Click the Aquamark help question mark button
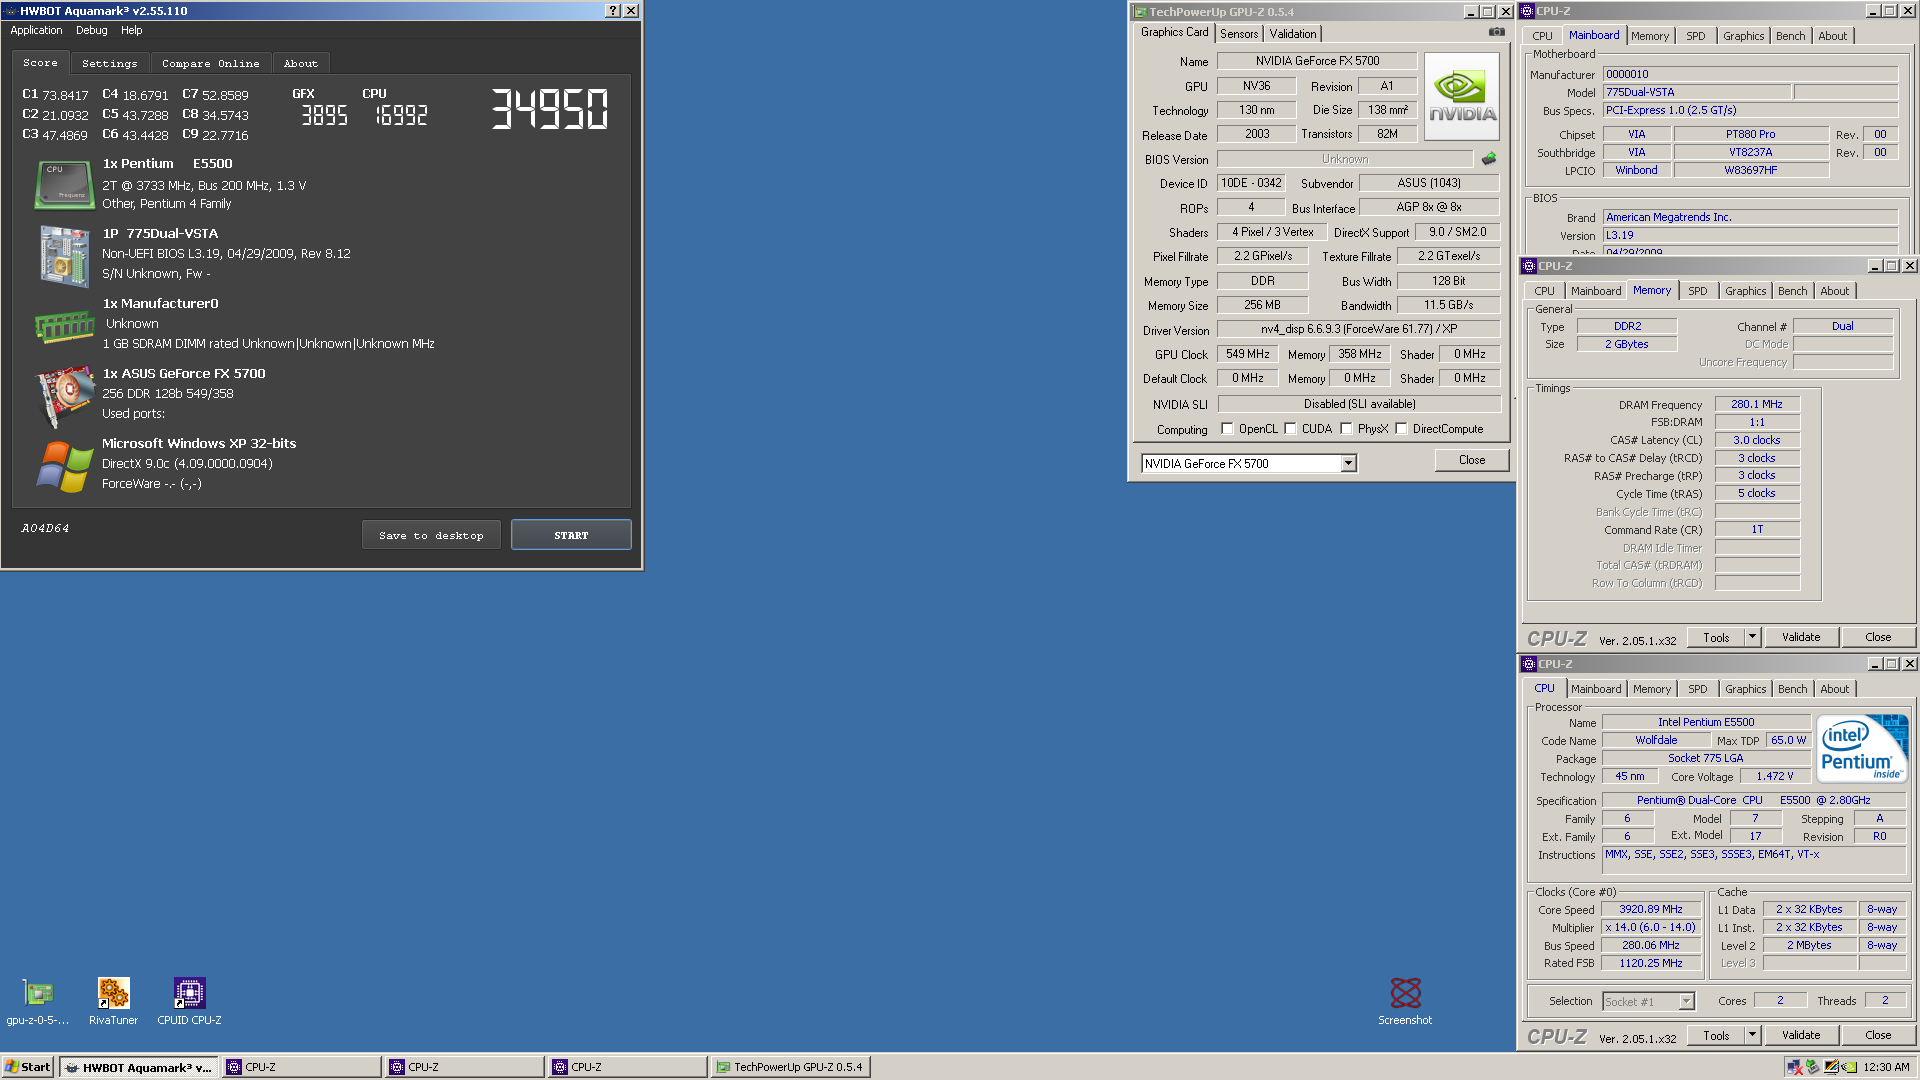Screen dimensions: 1920x1080 (613, 11)
